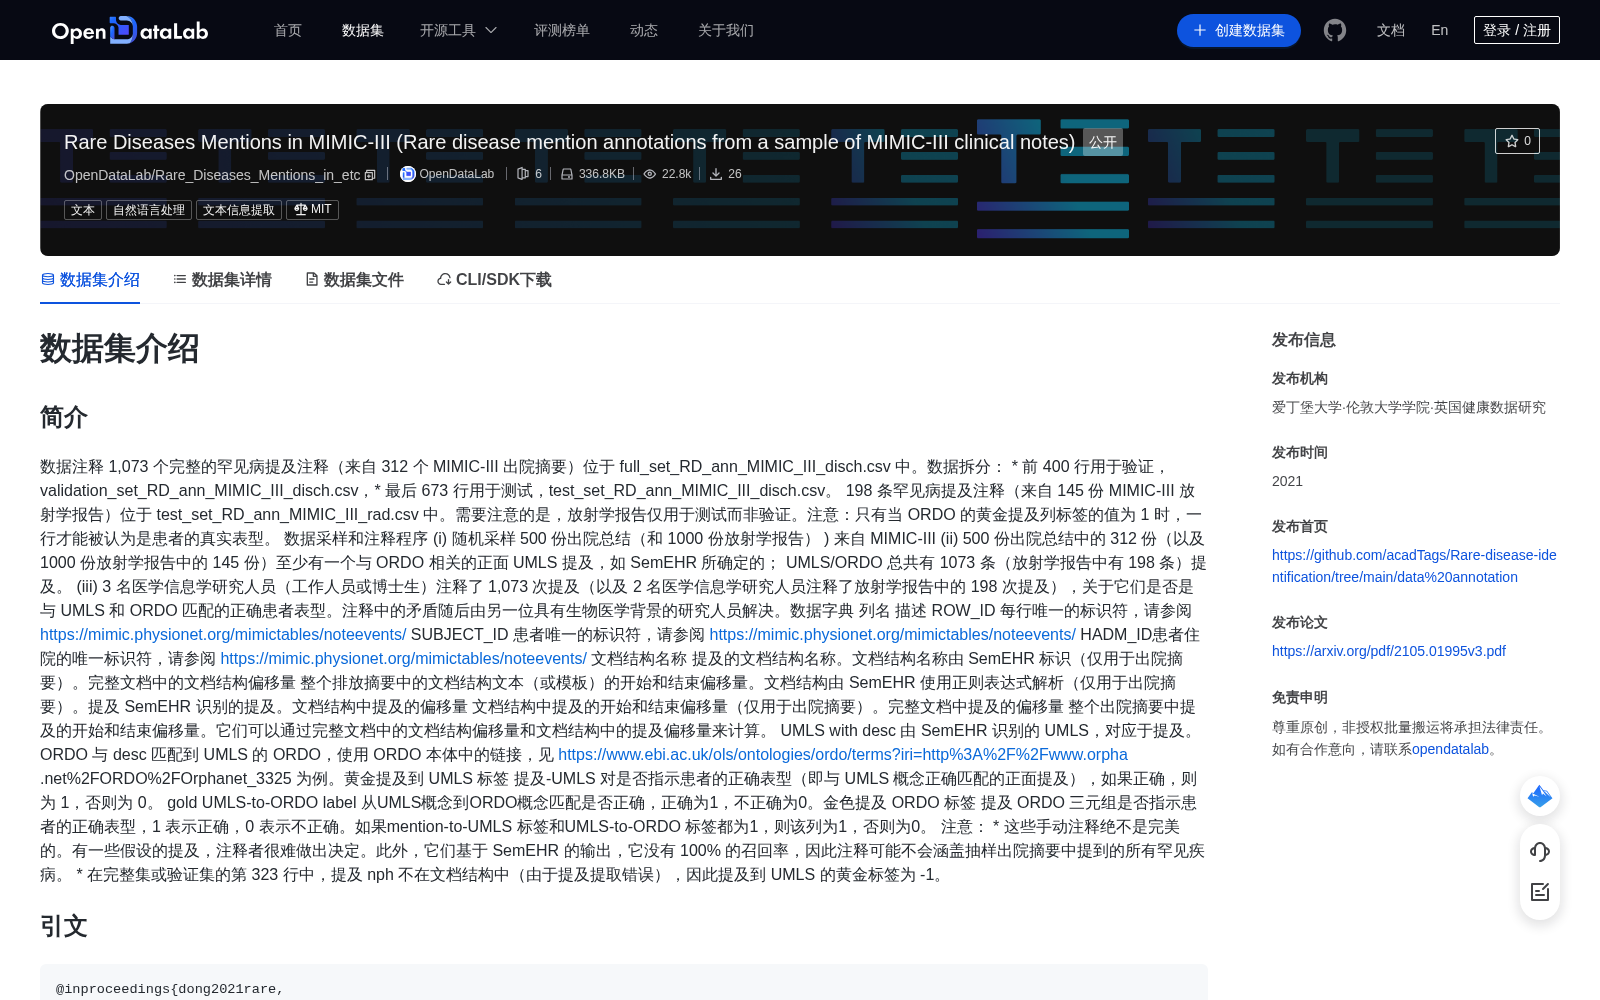
Task: Star this dataset with the star button
Action: pyautogui.click(x=1517, y=141)
